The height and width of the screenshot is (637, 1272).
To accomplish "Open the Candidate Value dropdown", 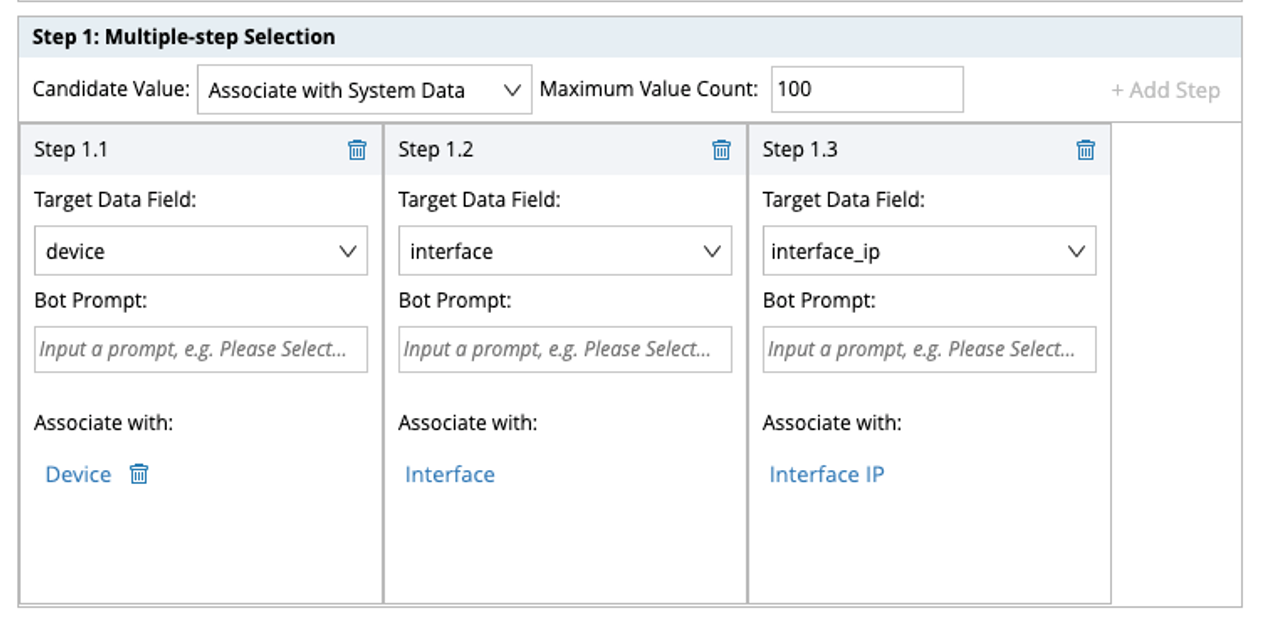I will tap(364, 90).
